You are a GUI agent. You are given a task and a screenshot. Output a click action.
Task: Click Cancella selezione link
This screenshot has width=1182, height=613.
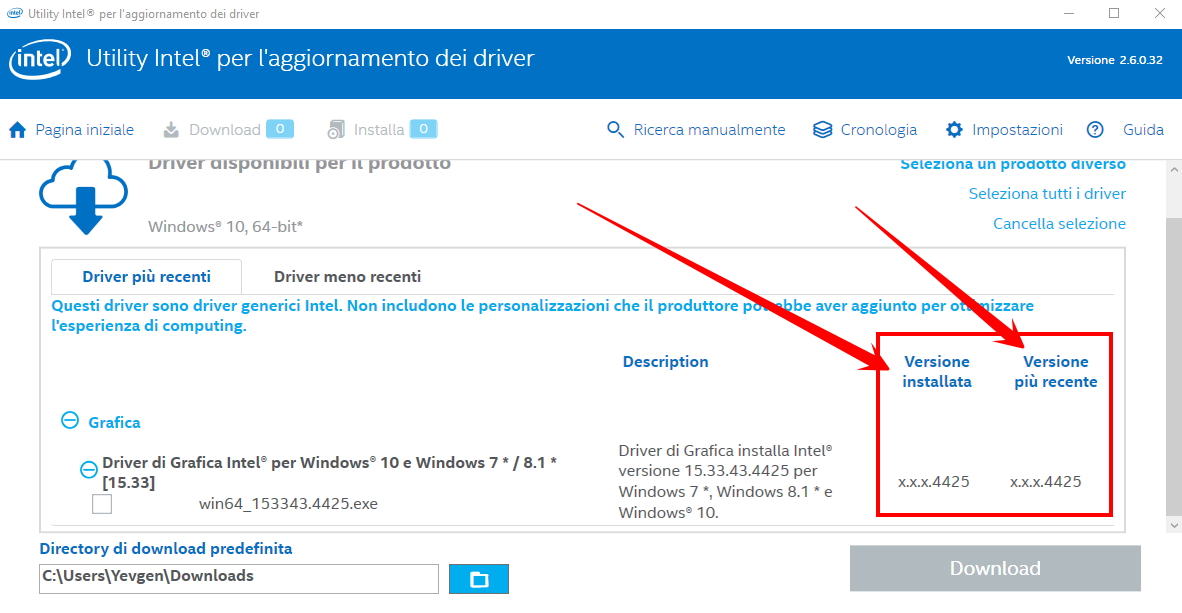[1059, 224]
